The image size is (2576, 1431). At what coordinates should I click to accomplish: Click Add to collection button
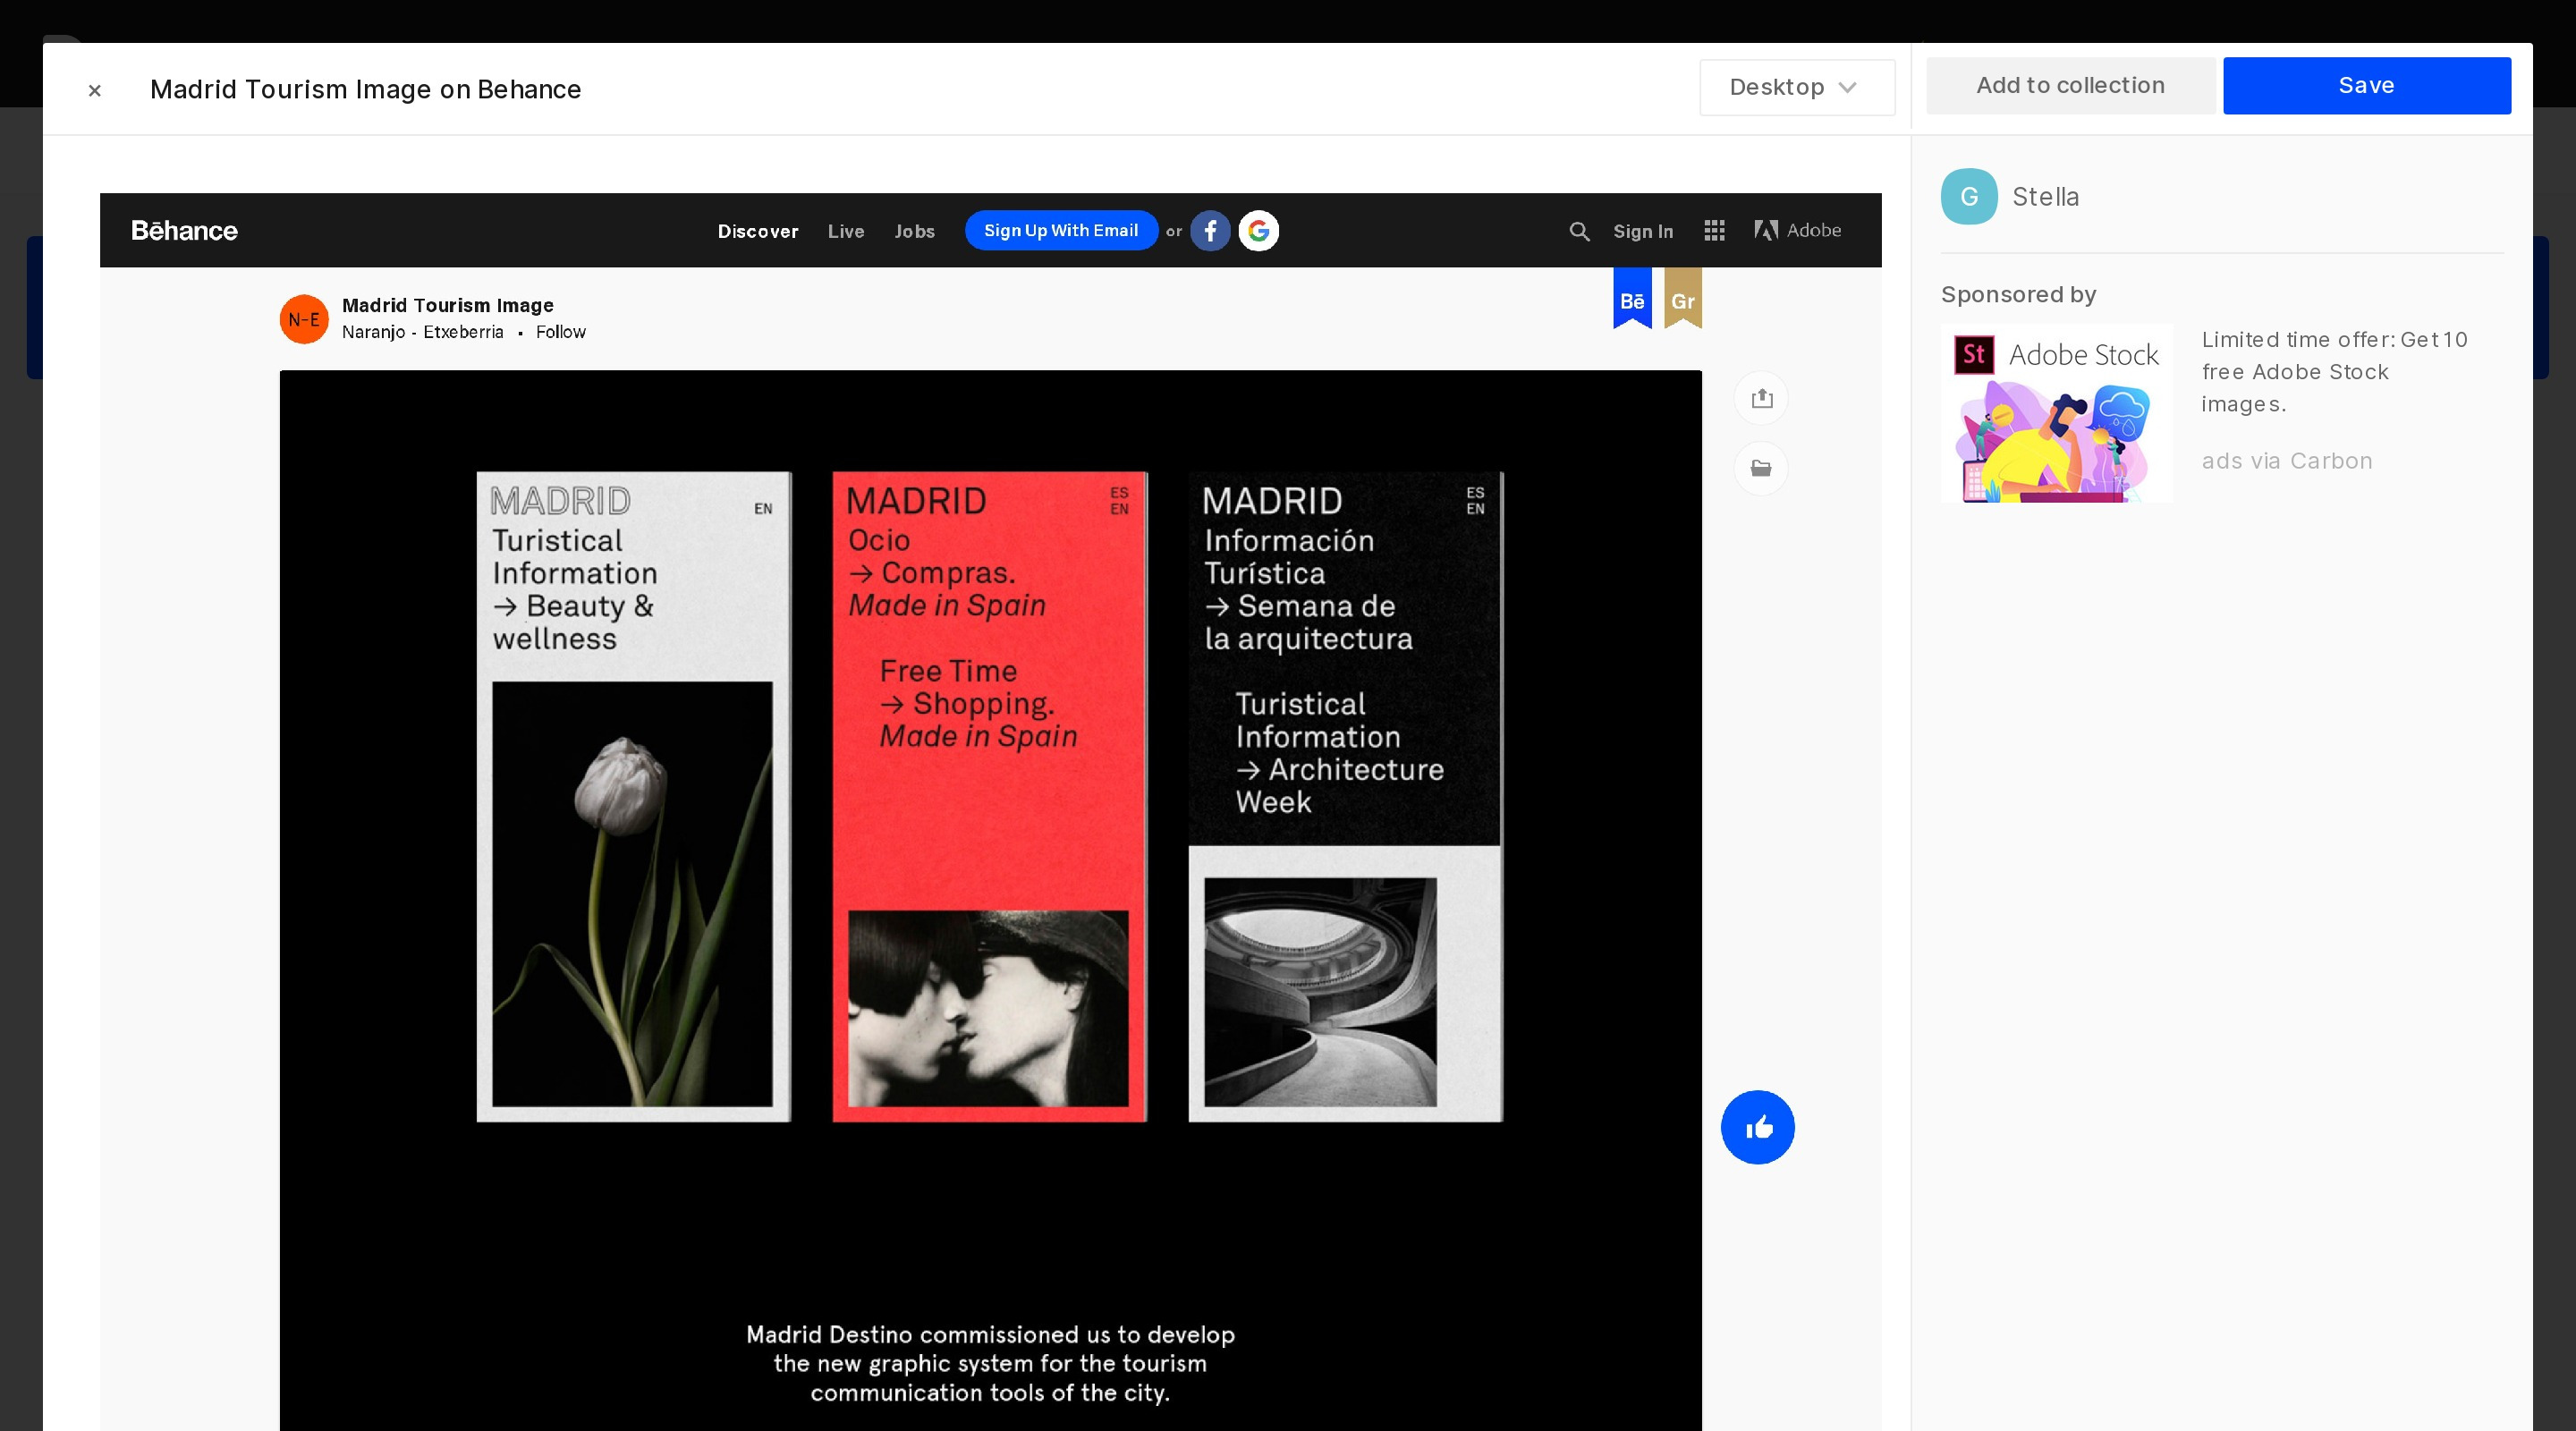pyautogui.click(x=2070, y=86)
